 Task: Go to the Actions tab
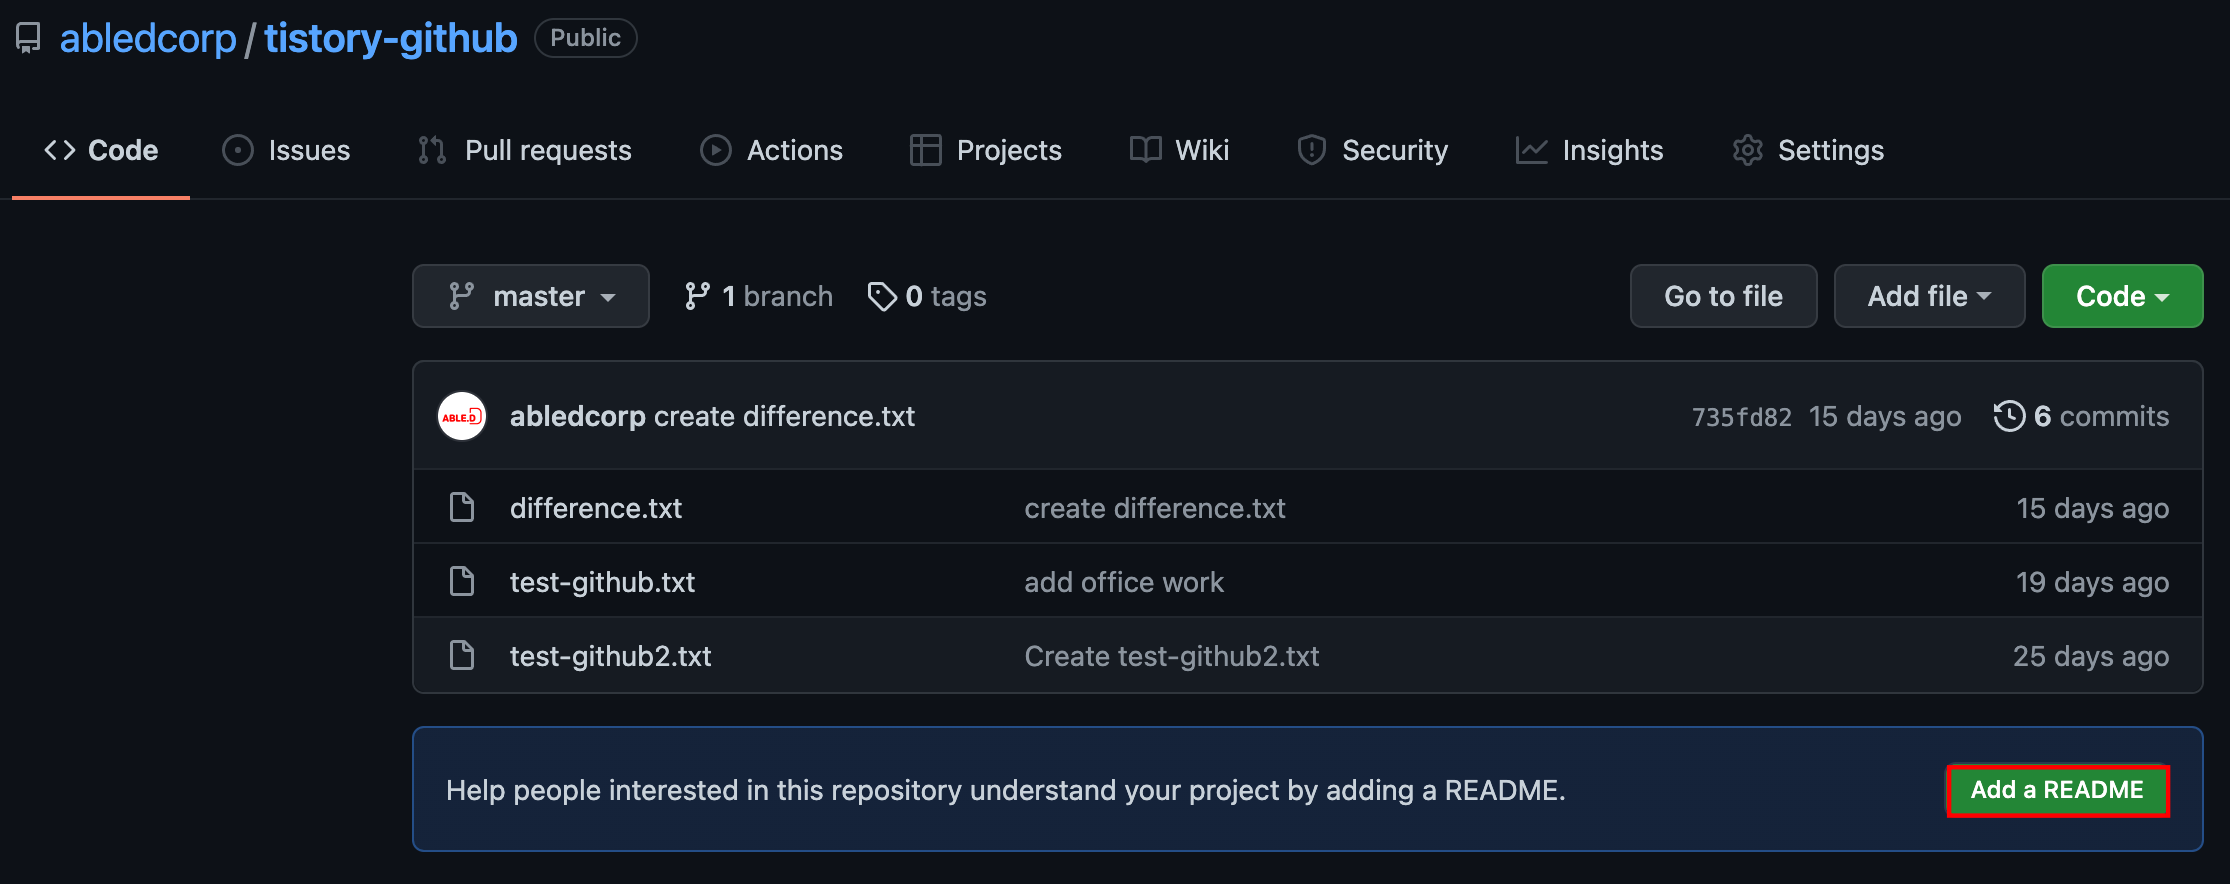(x=771, y=150)
